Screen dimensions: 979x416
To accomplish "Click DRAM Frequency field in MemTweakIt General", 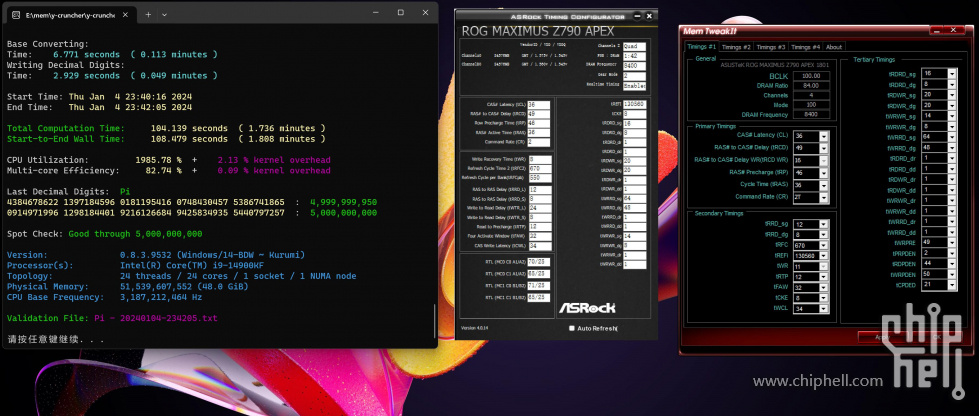I will pos(812,115).
